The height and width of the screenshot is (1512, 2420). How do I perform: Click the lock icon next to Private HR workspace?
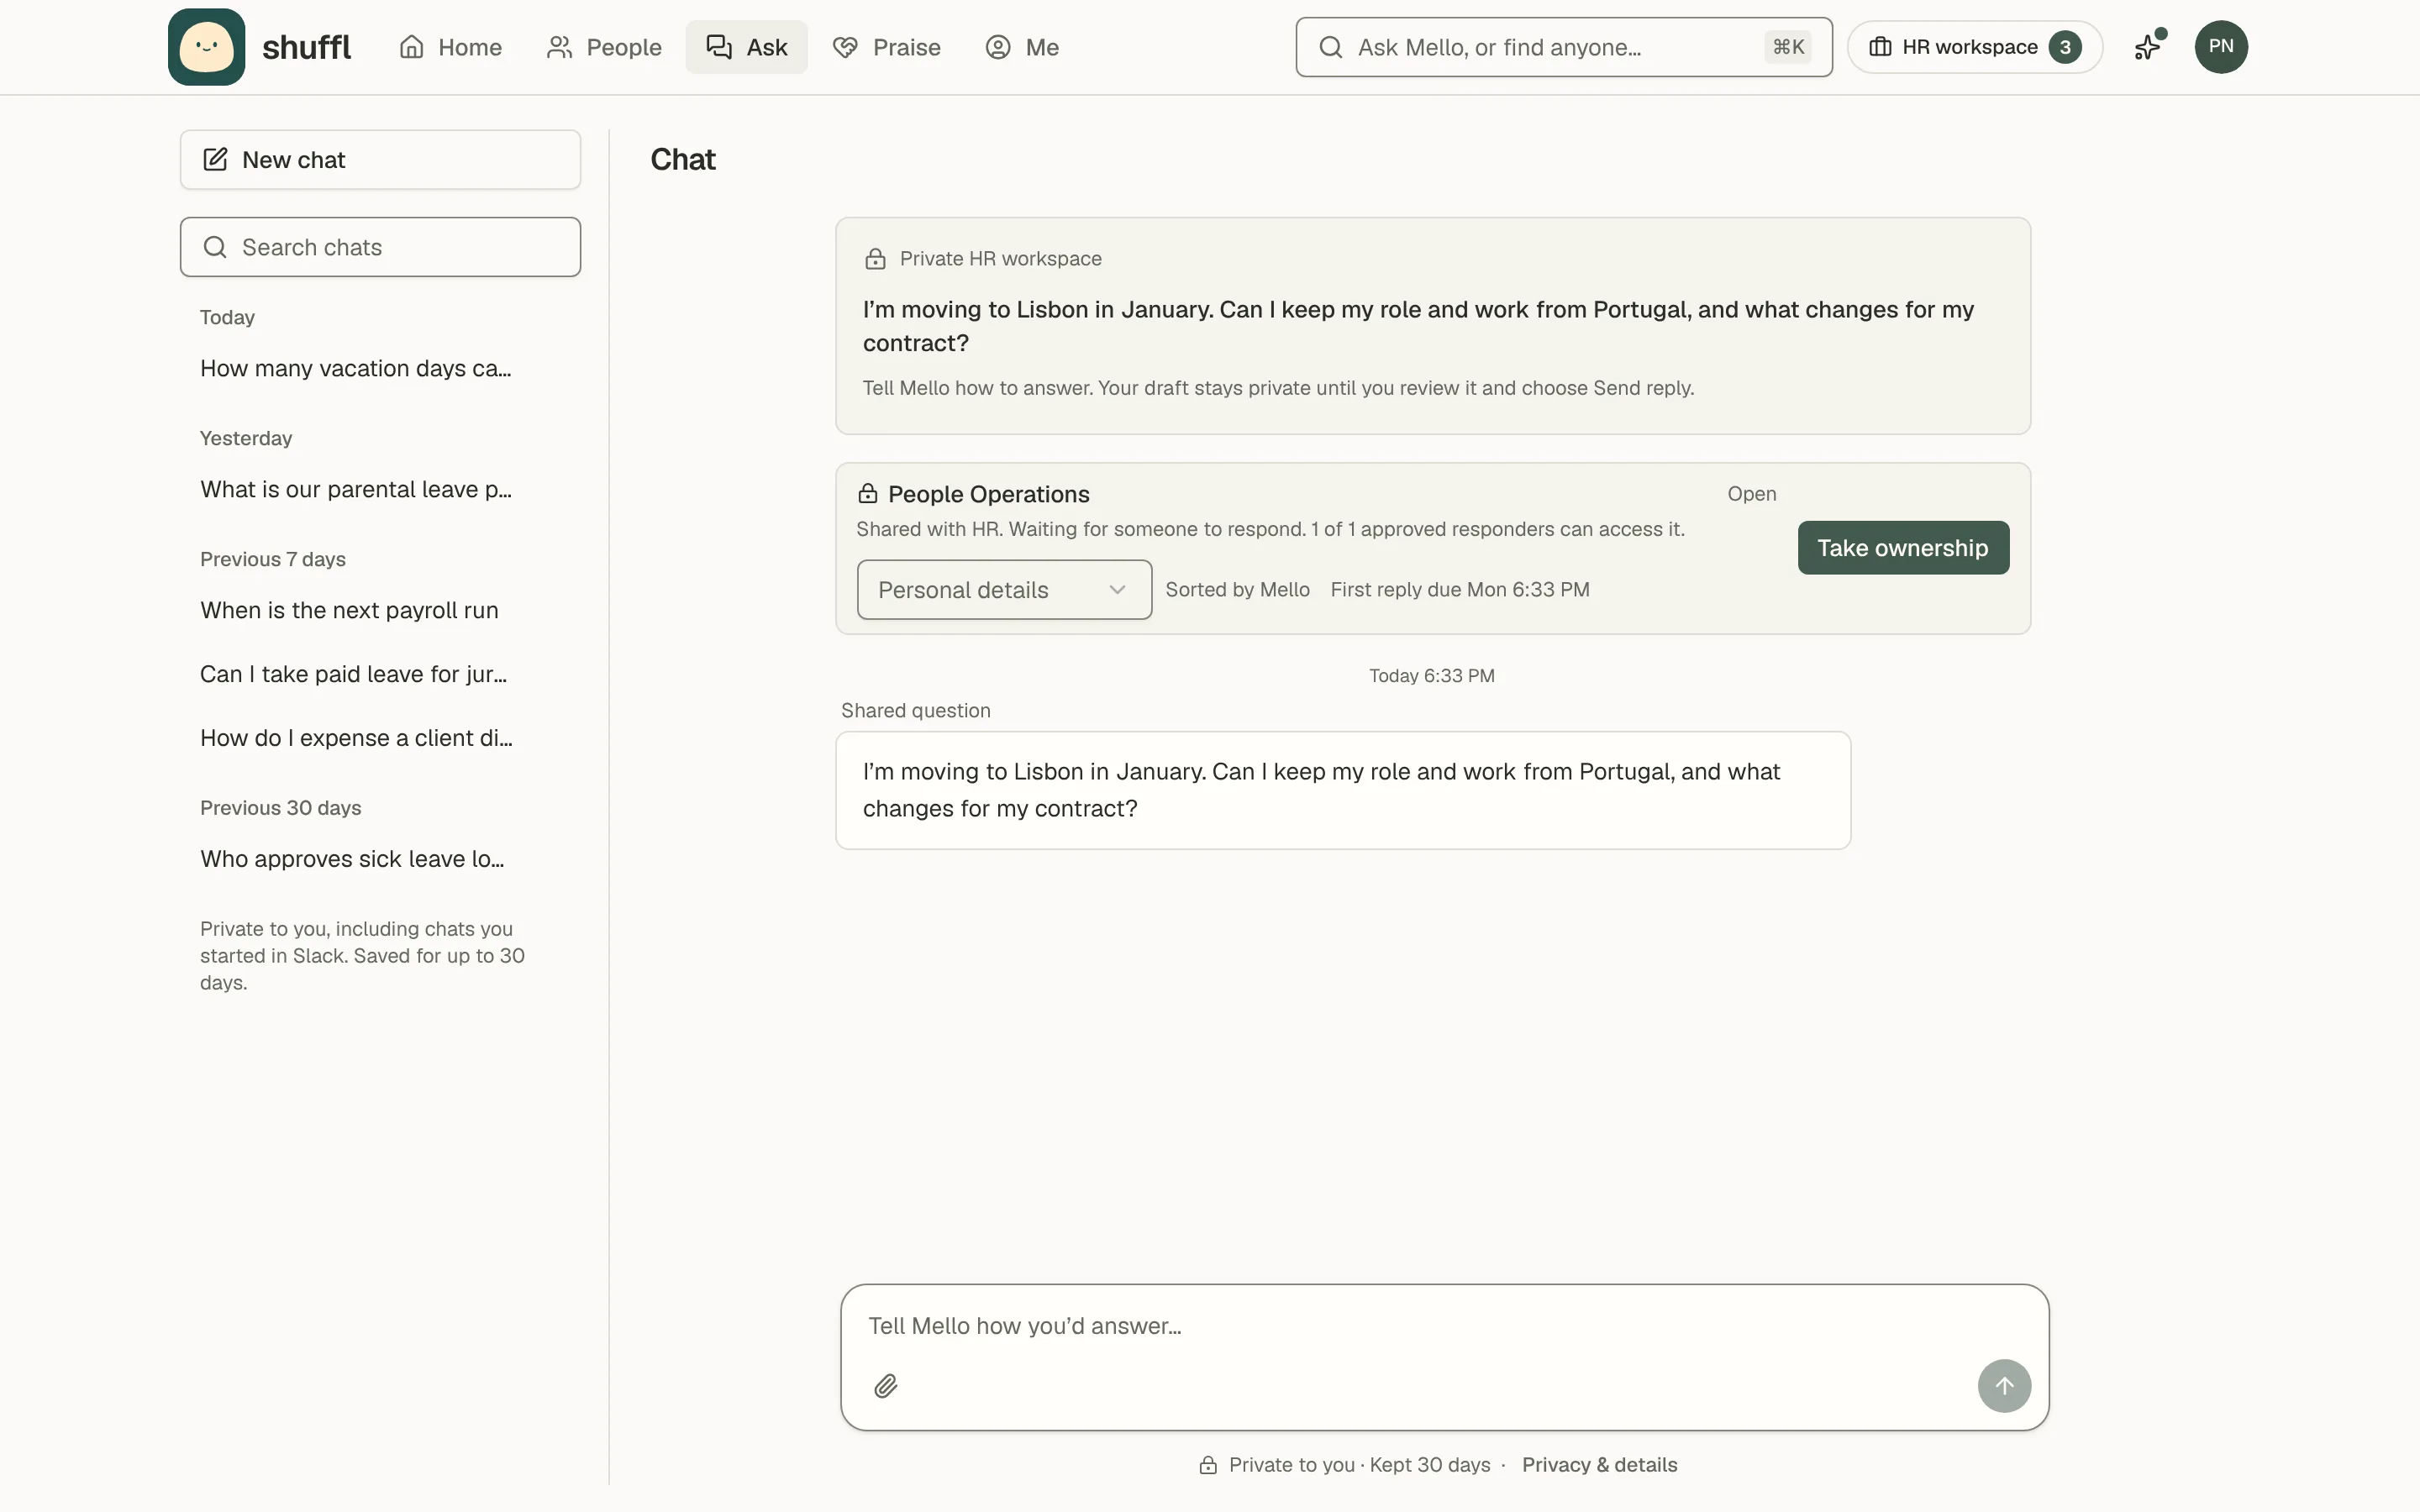[x=875, y=259]
